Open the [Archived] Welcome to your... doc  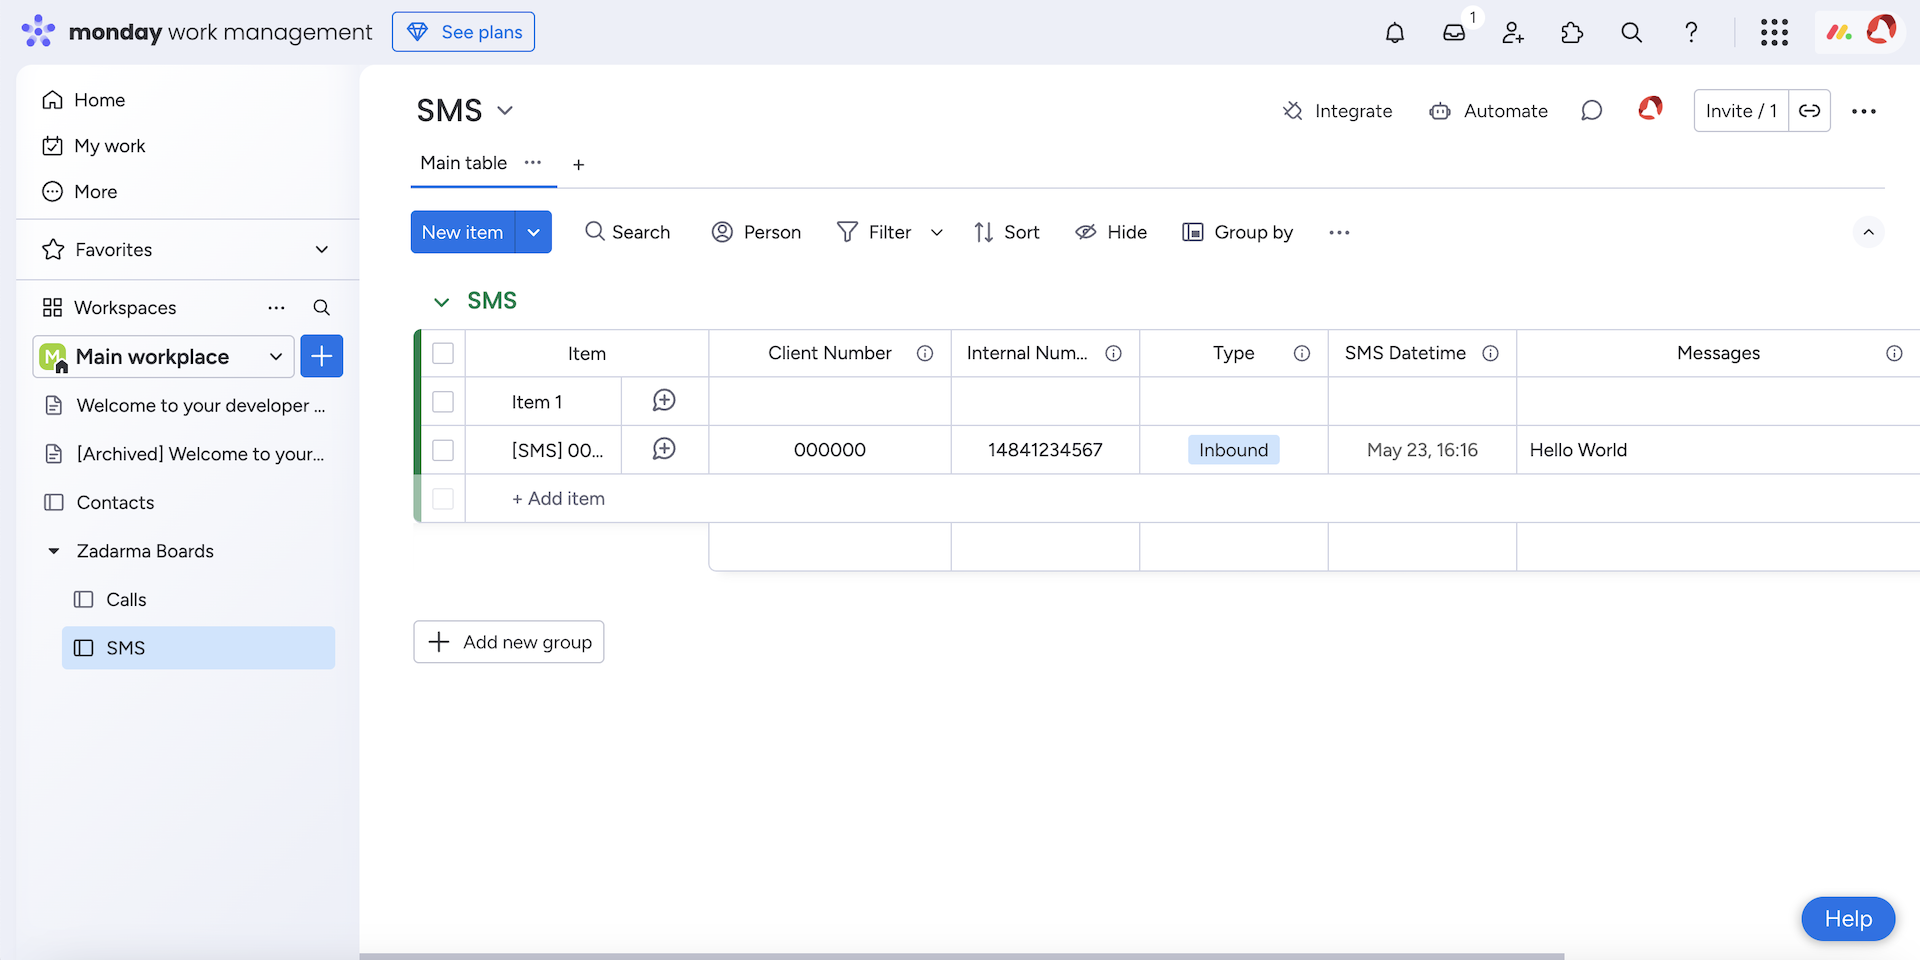click(x=200, y=454)
